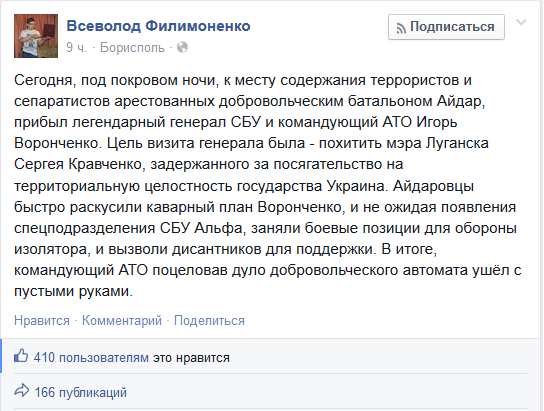The width and height of the screenshot is (544, 411).
Task: Click the это нравится text
Action: [x=192, y=358]
